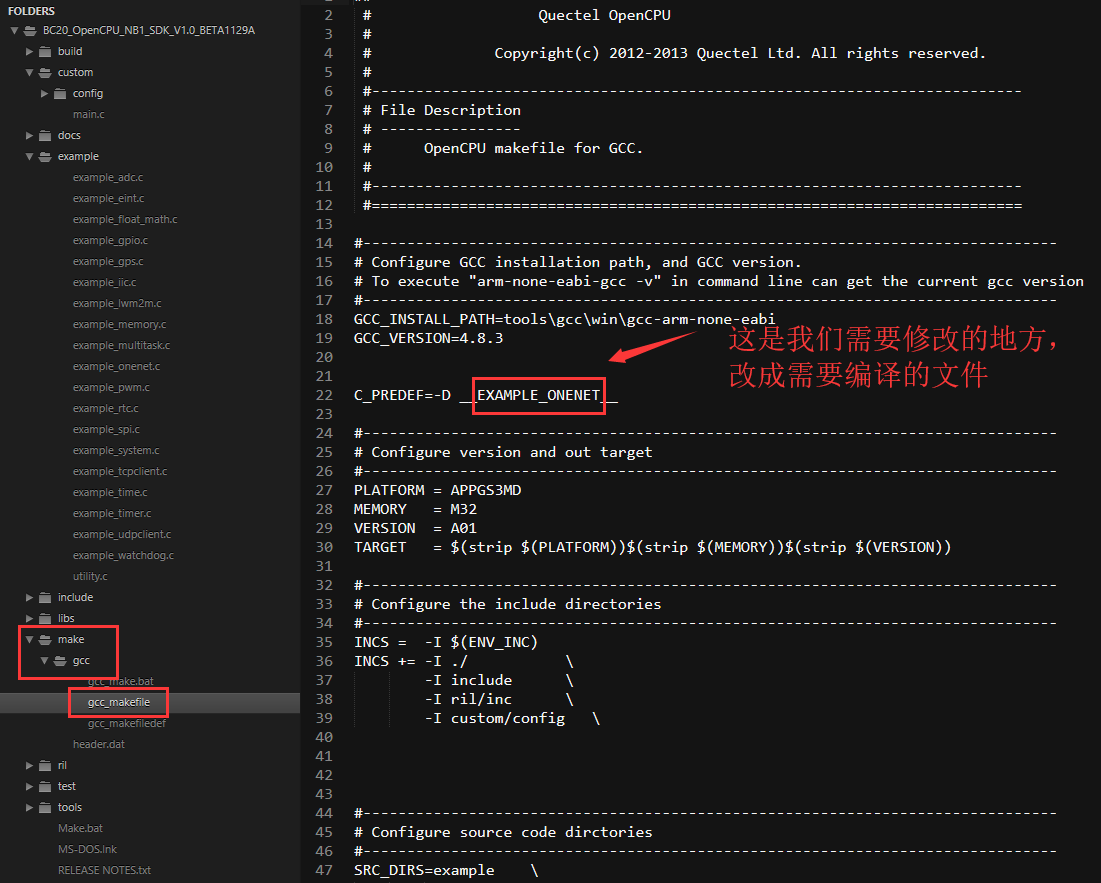Click the libs folder icon
The height and width of the screenshot is (883, 1101).
(x=45, y=618)
